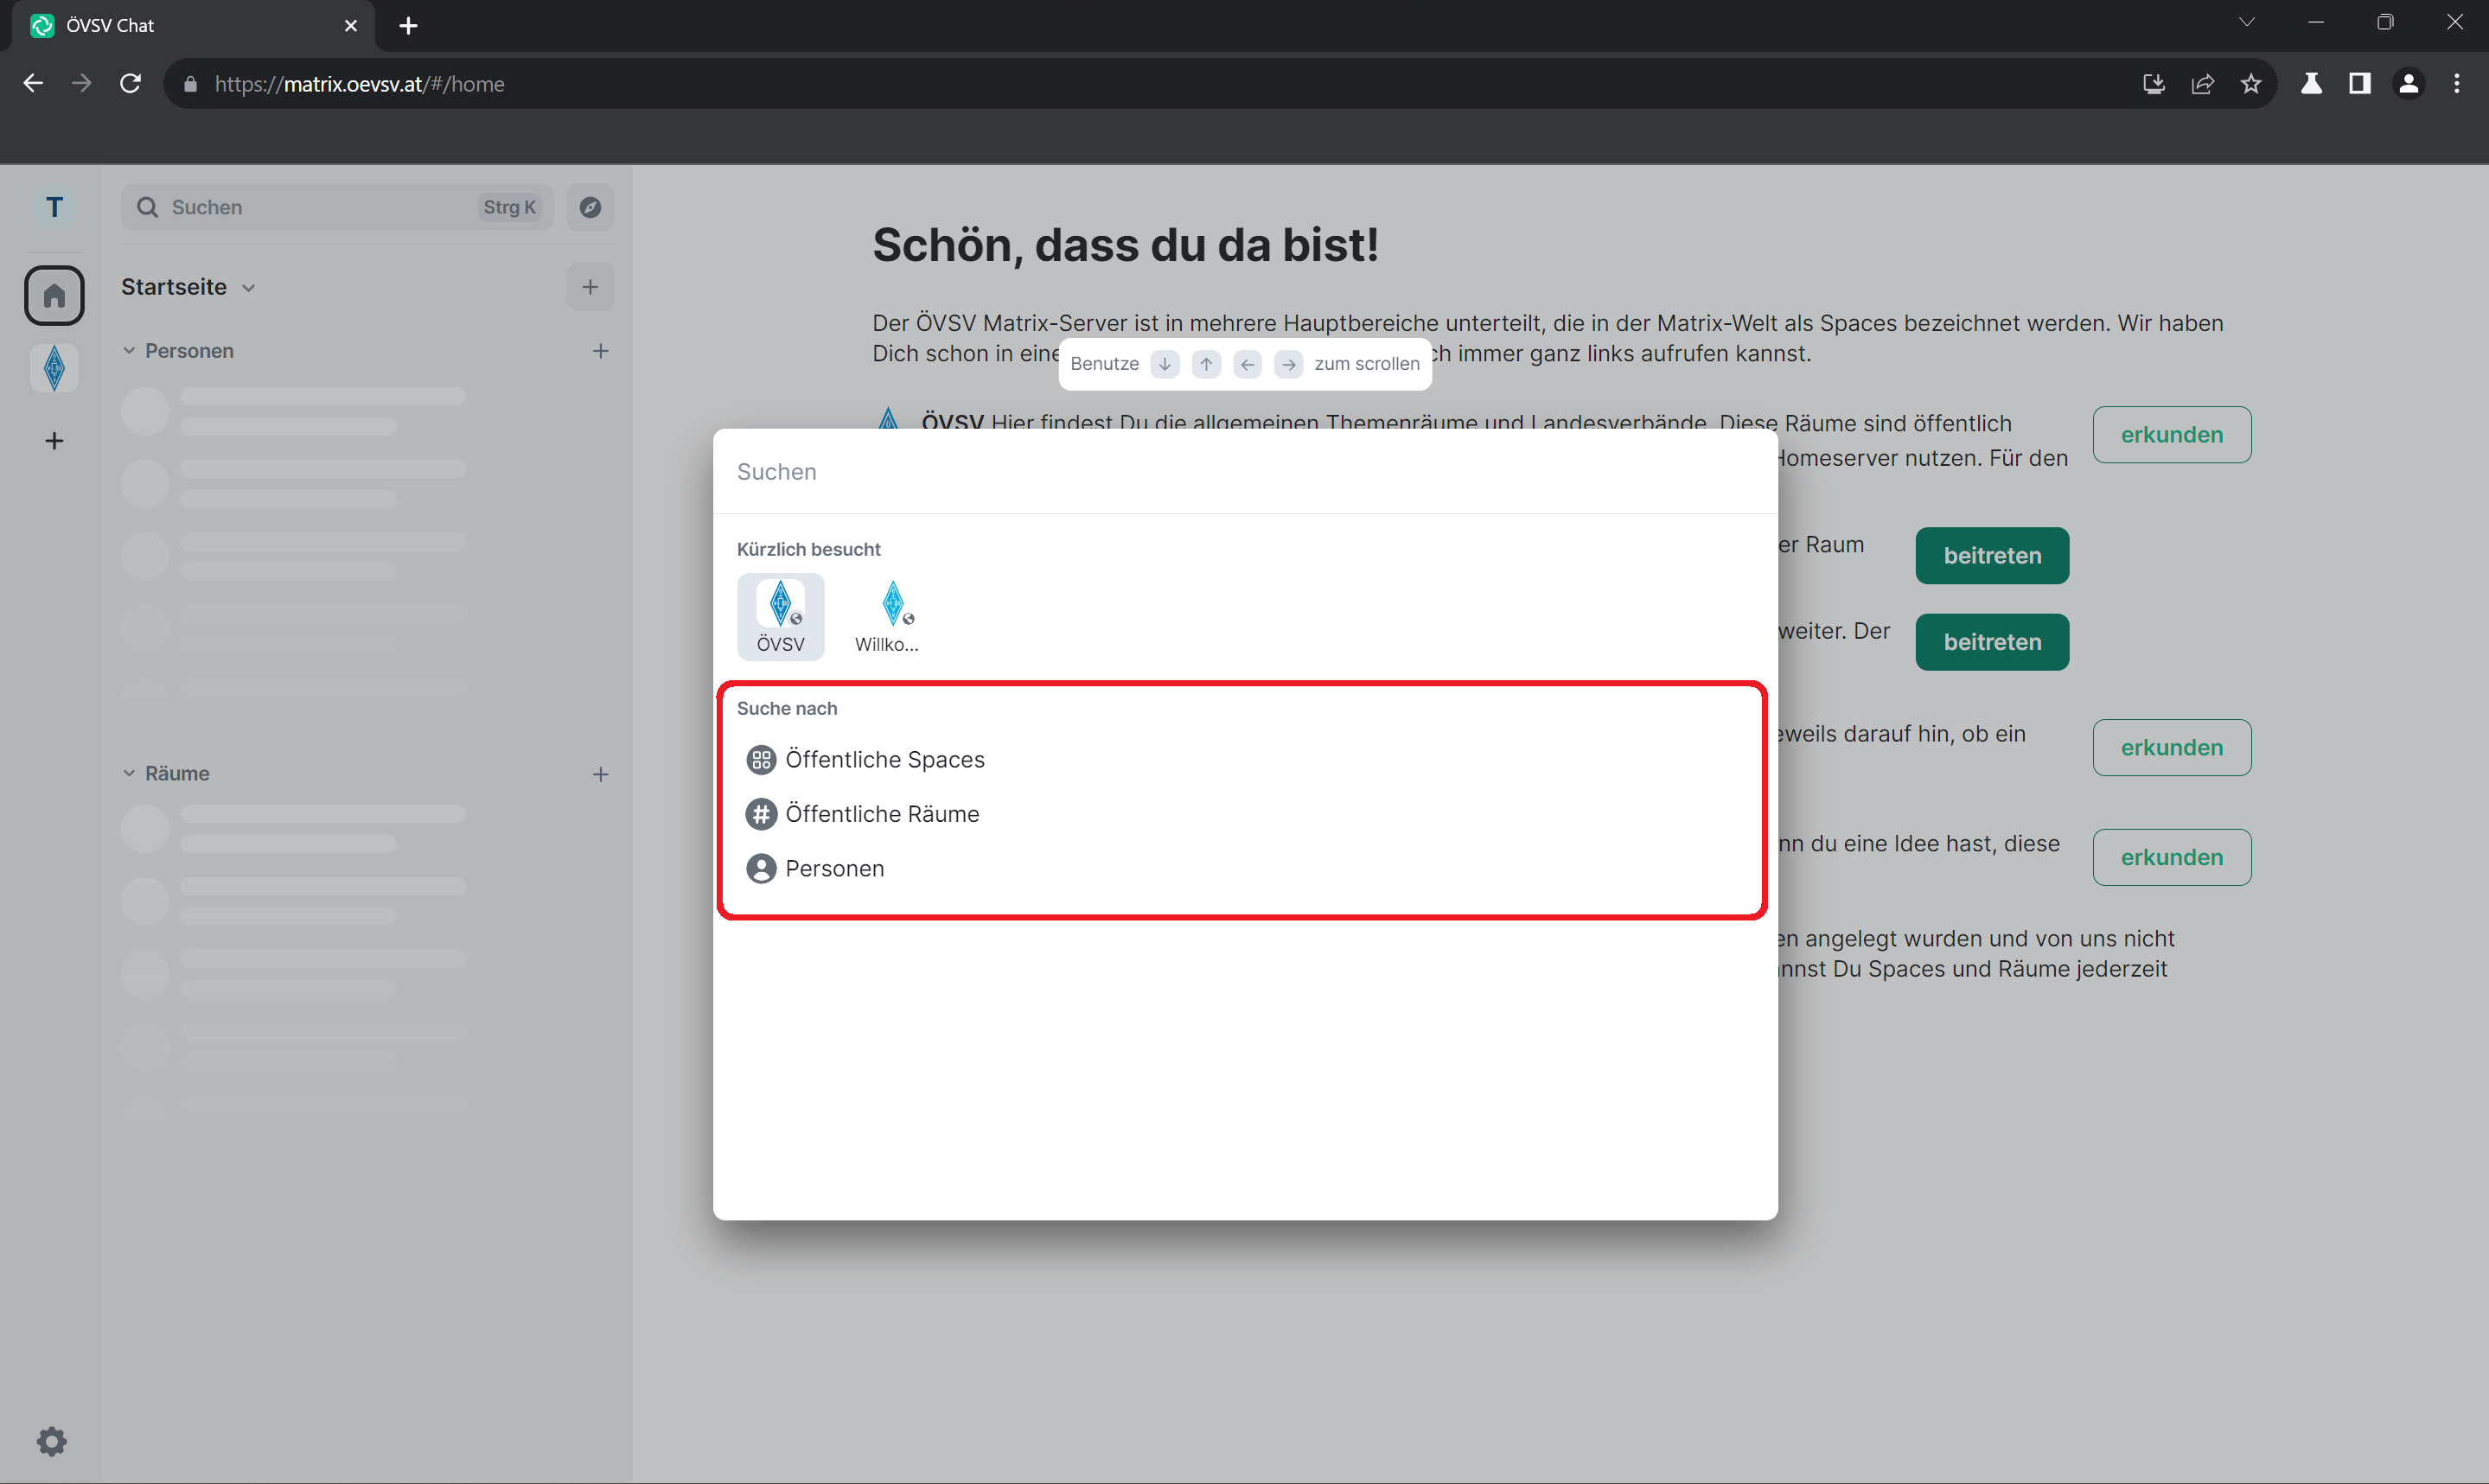Close the ÖVSV Chat tab
This screenshot has width=2489, height=1484.
(351, 26)
